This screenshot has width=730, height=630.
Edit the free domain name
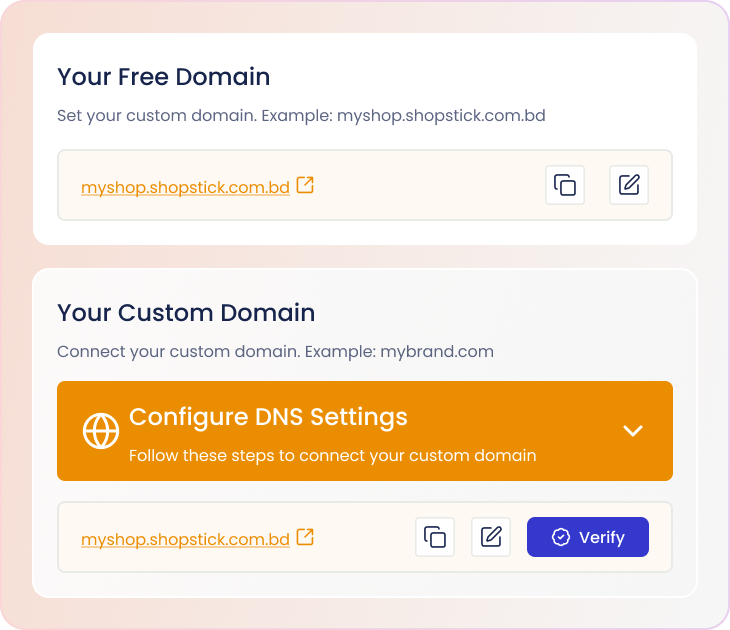(629, 185)
